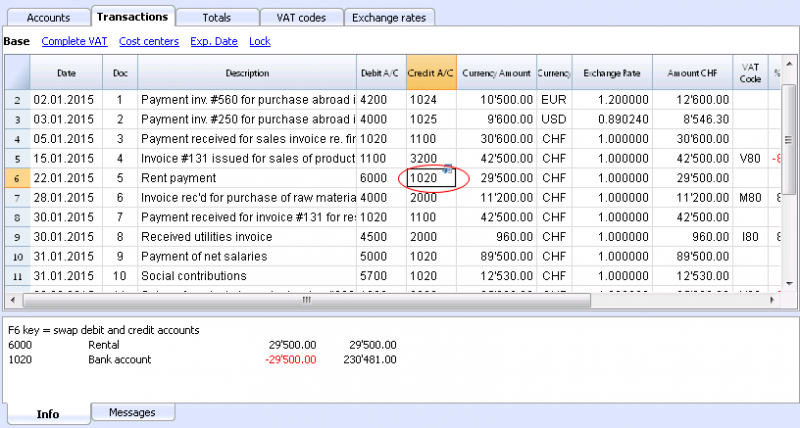This screenshot has height=428, width=800.
Task: Open the Messages tab at the bottom
Action: coord(132,412)
